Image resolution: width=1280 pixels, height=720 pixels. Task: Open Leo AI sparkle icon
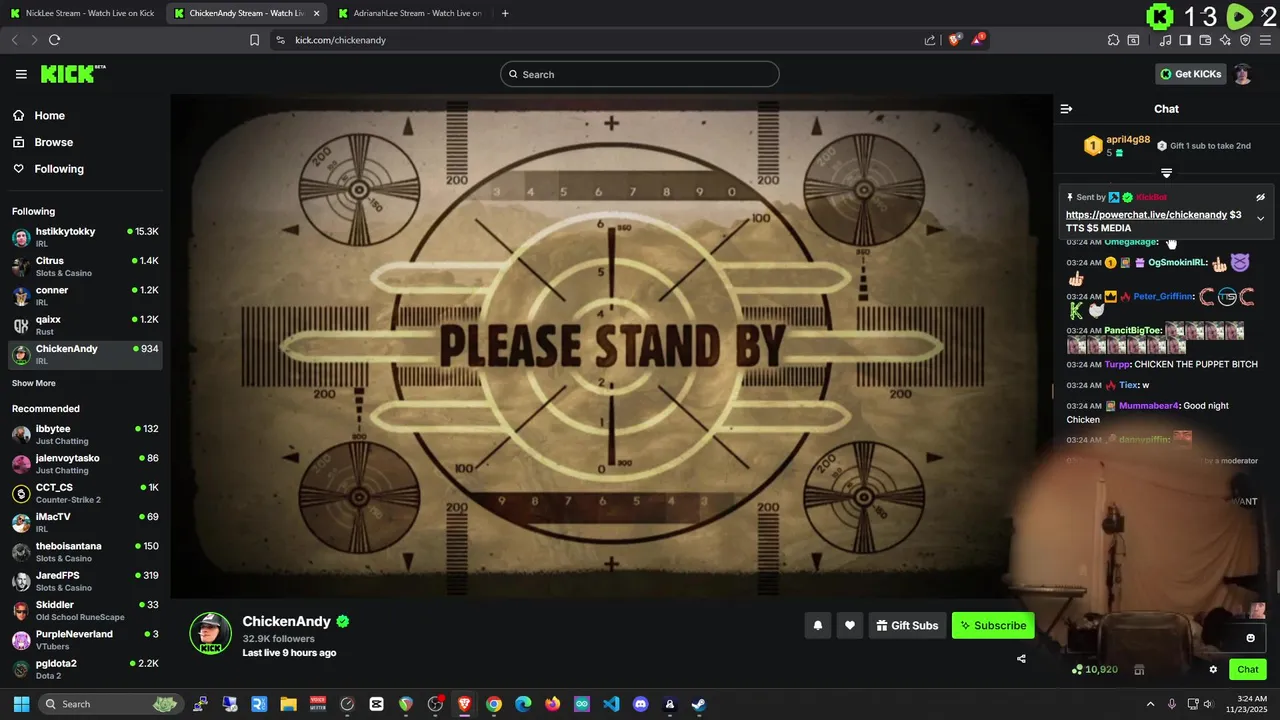[1225, 40]
